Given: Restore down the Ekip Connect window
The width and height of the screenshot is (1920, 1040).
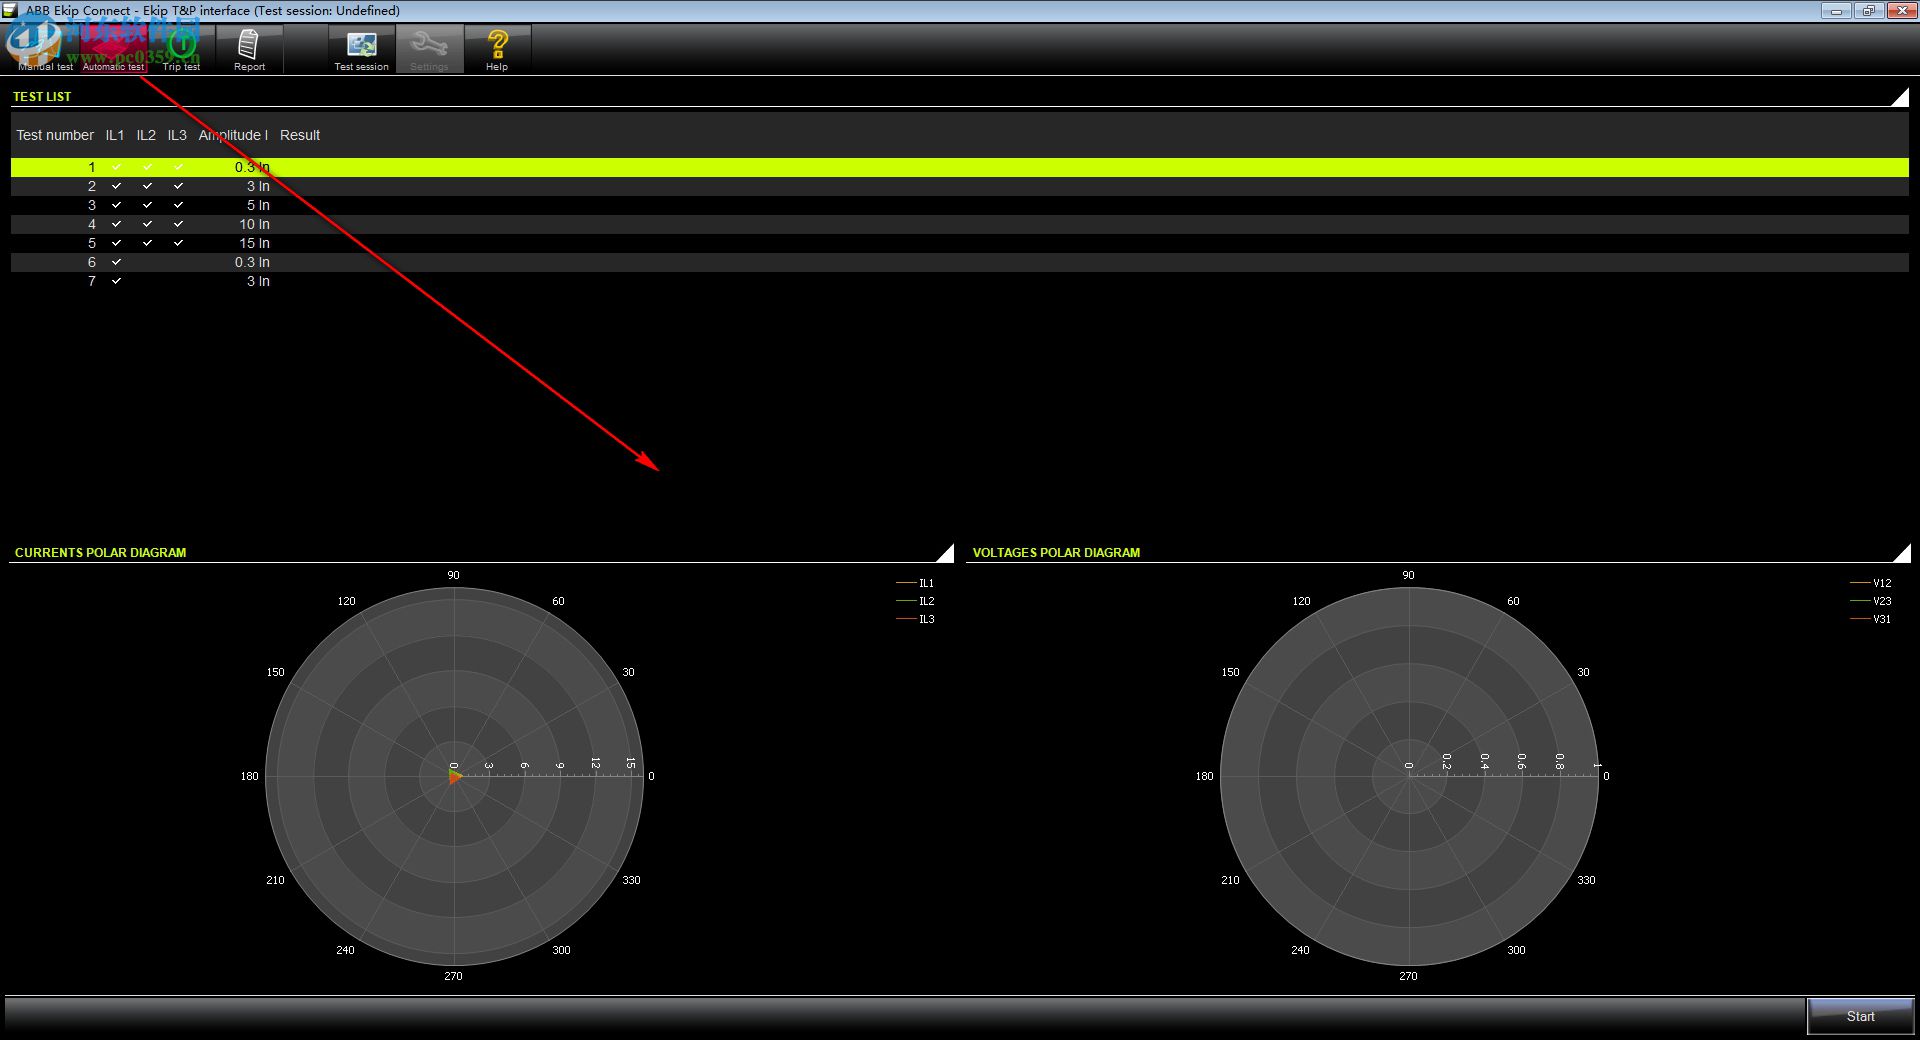Looking at the screenshot, I should click(x=1868, y=11).
